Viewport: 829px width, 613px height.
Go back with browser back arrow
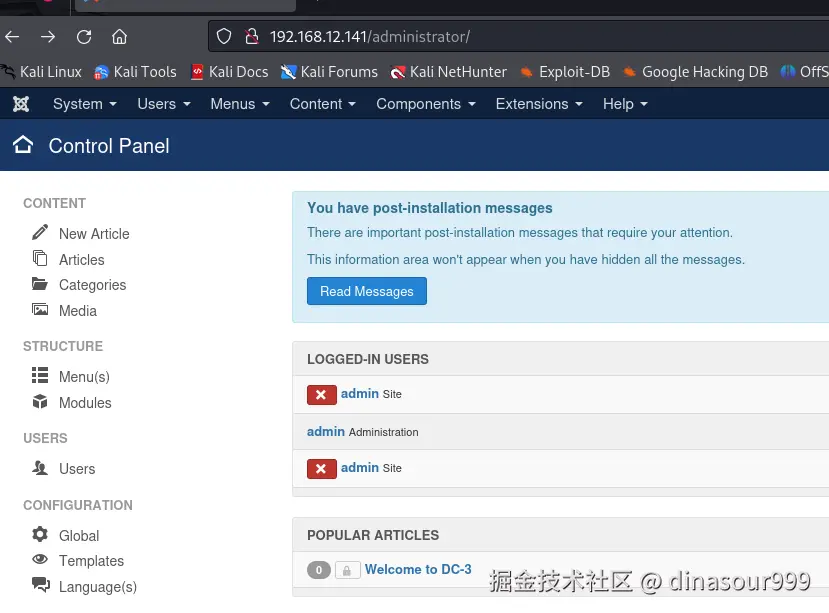click(12, 36)
